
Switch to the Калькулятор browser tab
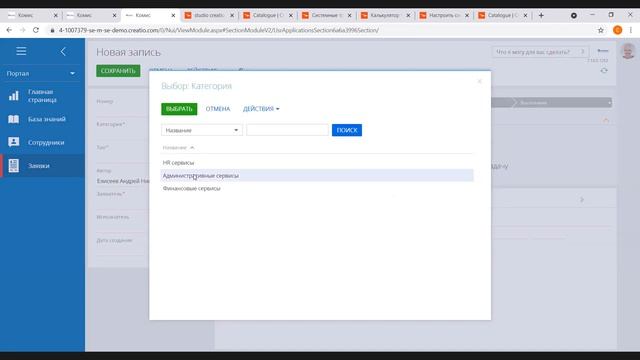(x=385, y=15)
